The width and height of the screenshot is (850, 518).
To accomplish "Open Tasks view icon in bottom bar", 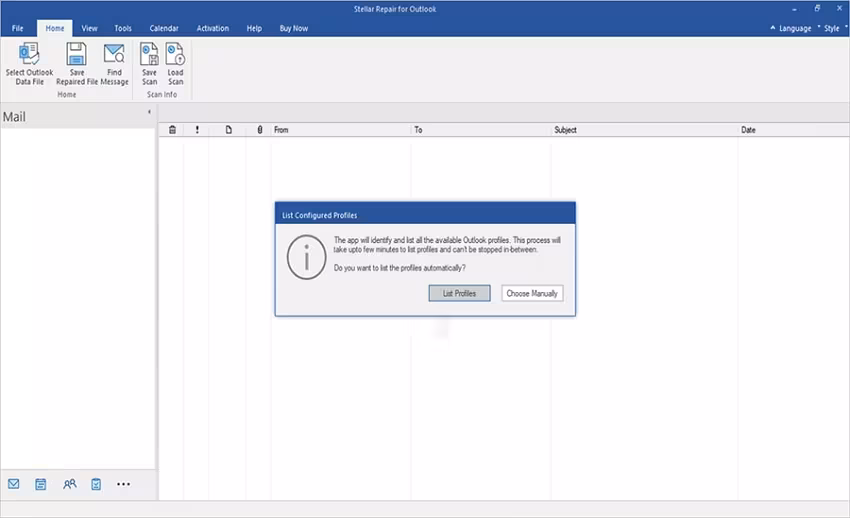I will [x=96, y=484].
